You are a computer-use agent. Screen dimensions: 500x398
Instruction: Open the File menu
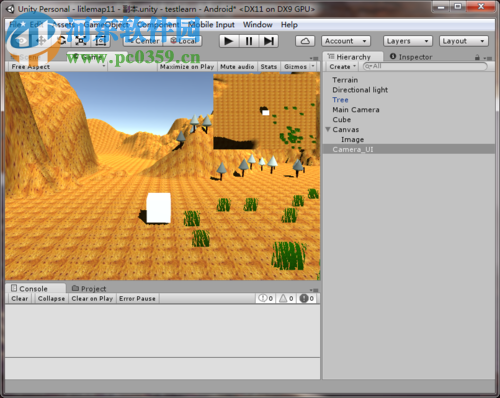pyautogui.click(x=15, y=24)
